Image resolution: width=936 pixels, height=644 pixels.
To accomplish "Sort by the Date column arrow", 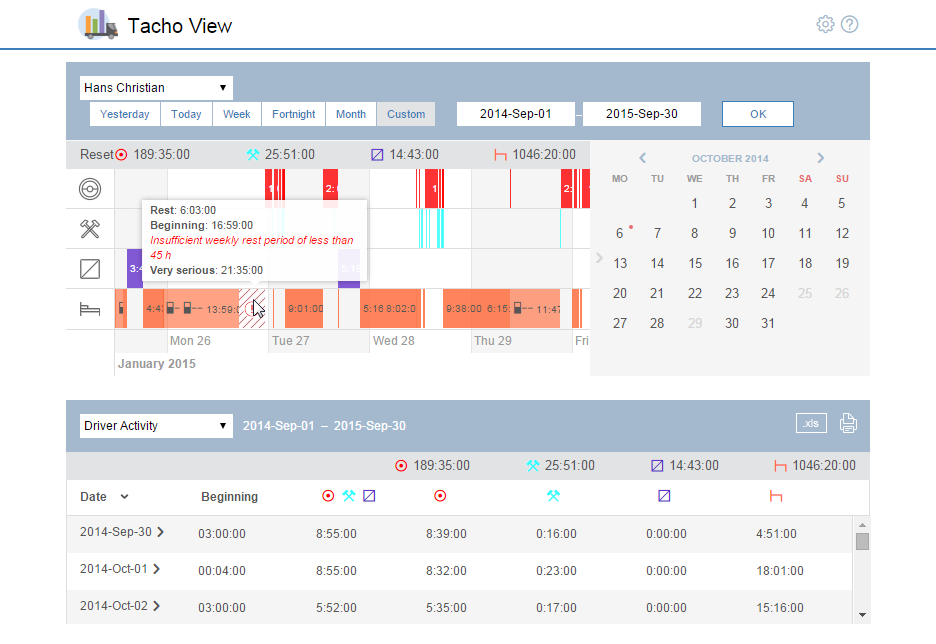I will [x=125, y=497].
